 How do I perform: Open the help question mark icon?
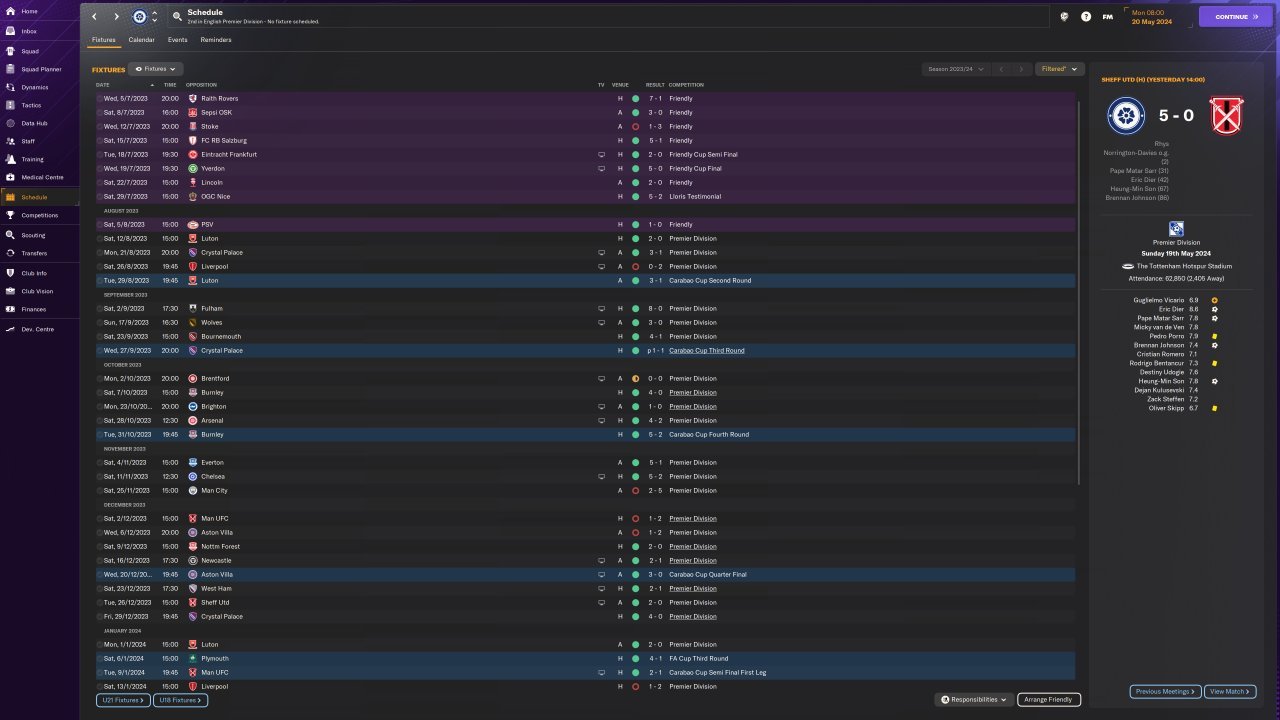coord(1086,17)
